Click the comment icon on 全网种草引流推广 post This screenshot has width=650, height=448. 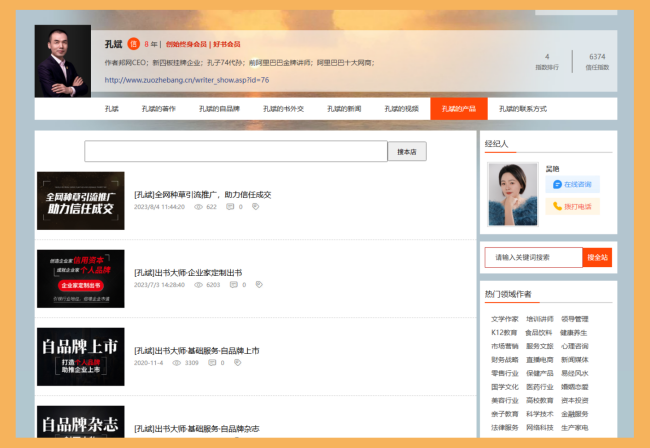pos(231,207)
